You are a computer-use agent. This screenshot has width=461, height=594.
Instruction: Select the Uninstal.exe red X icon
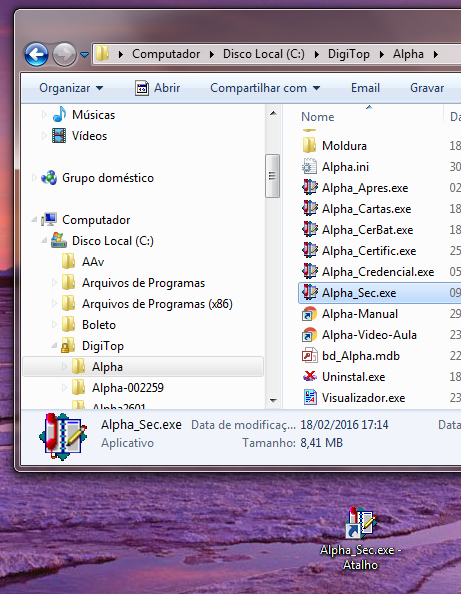(x=309, y=377)
